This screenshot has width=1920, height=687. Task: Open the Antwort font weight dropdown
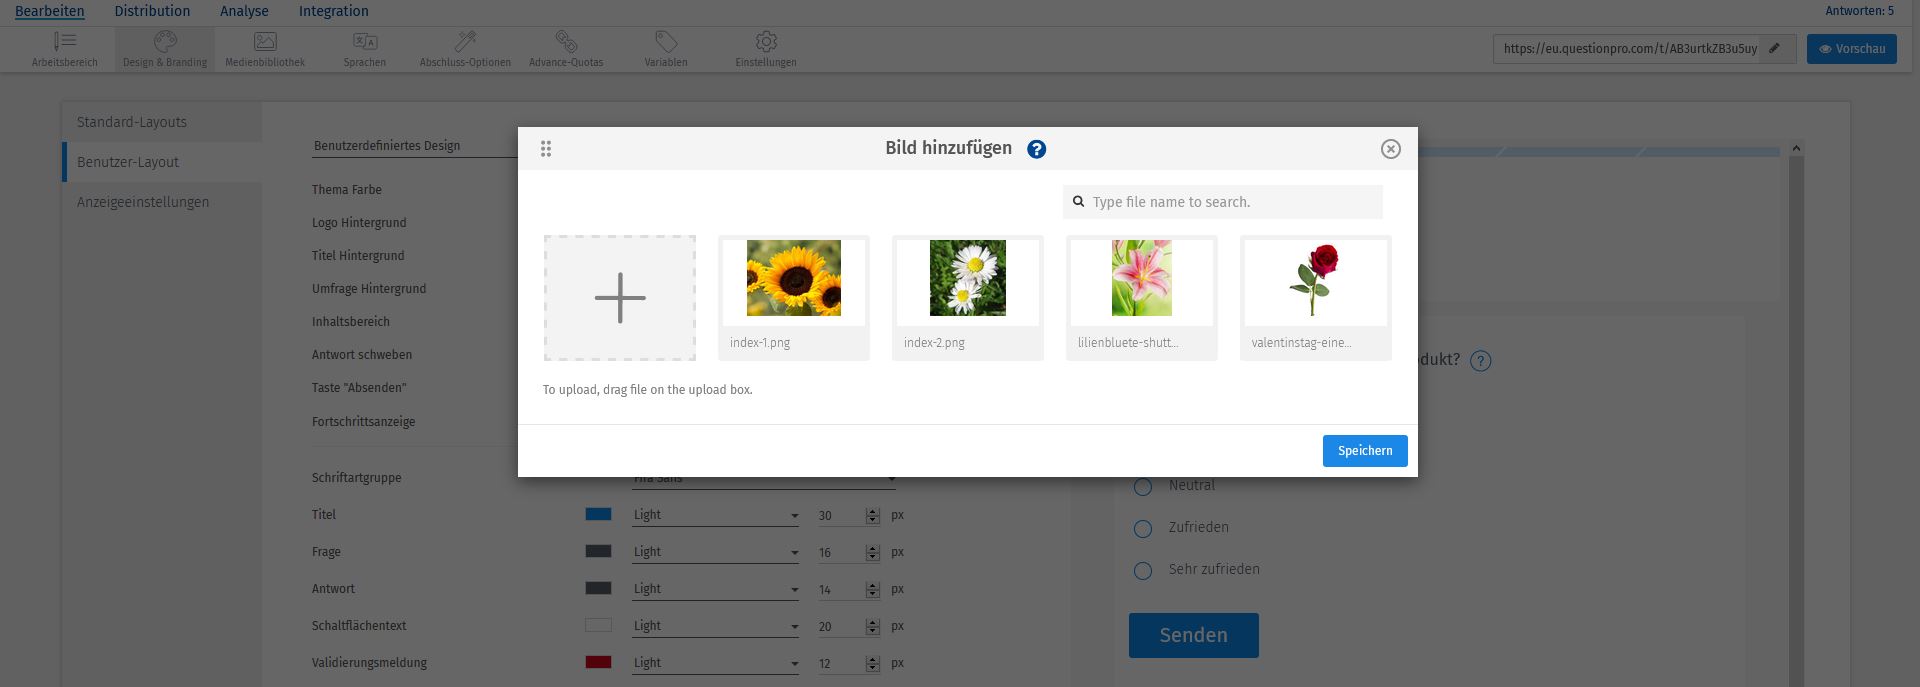(716, 589)
